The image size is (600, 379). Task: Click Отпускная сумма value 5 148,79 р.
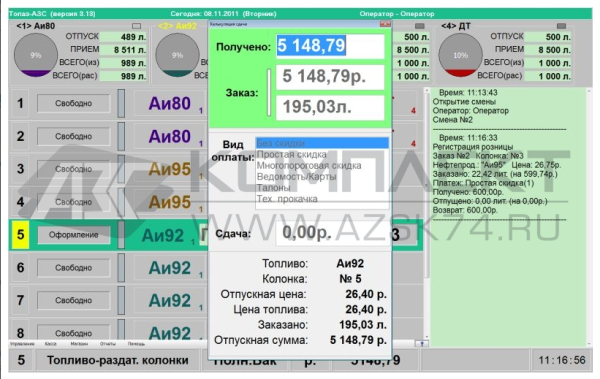(x=358, y=340)
